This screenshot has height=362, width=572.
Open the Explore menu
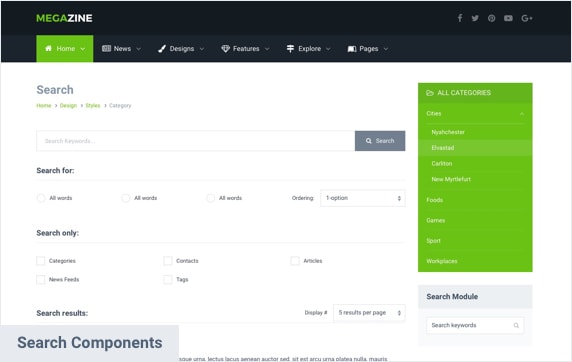pyautogui.click(x=309, y=49)
